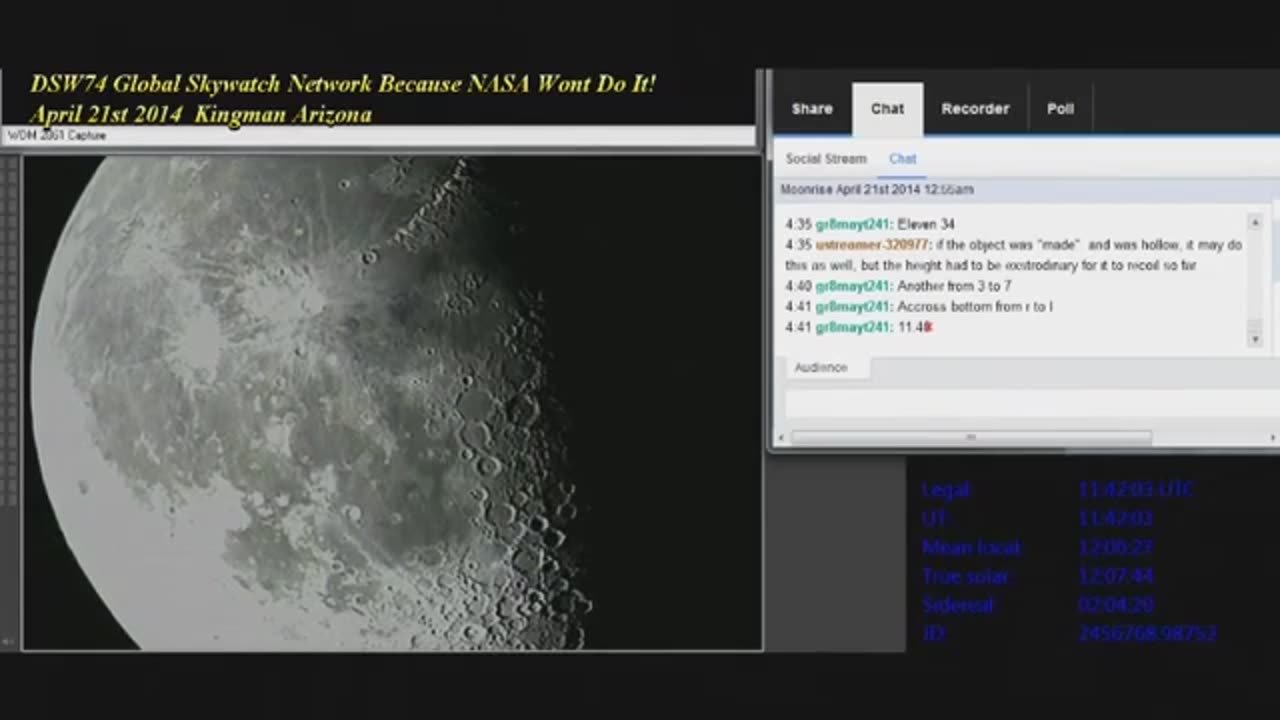Click the True solar time value

tap(1116, 577)
